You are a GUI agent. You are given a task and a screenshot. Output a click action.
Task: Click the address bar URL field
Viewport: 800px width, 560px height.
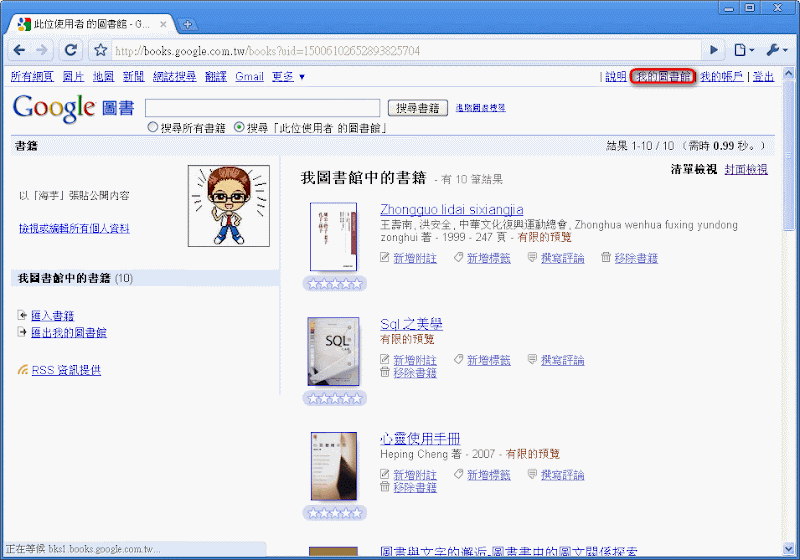tap(406, 50)
